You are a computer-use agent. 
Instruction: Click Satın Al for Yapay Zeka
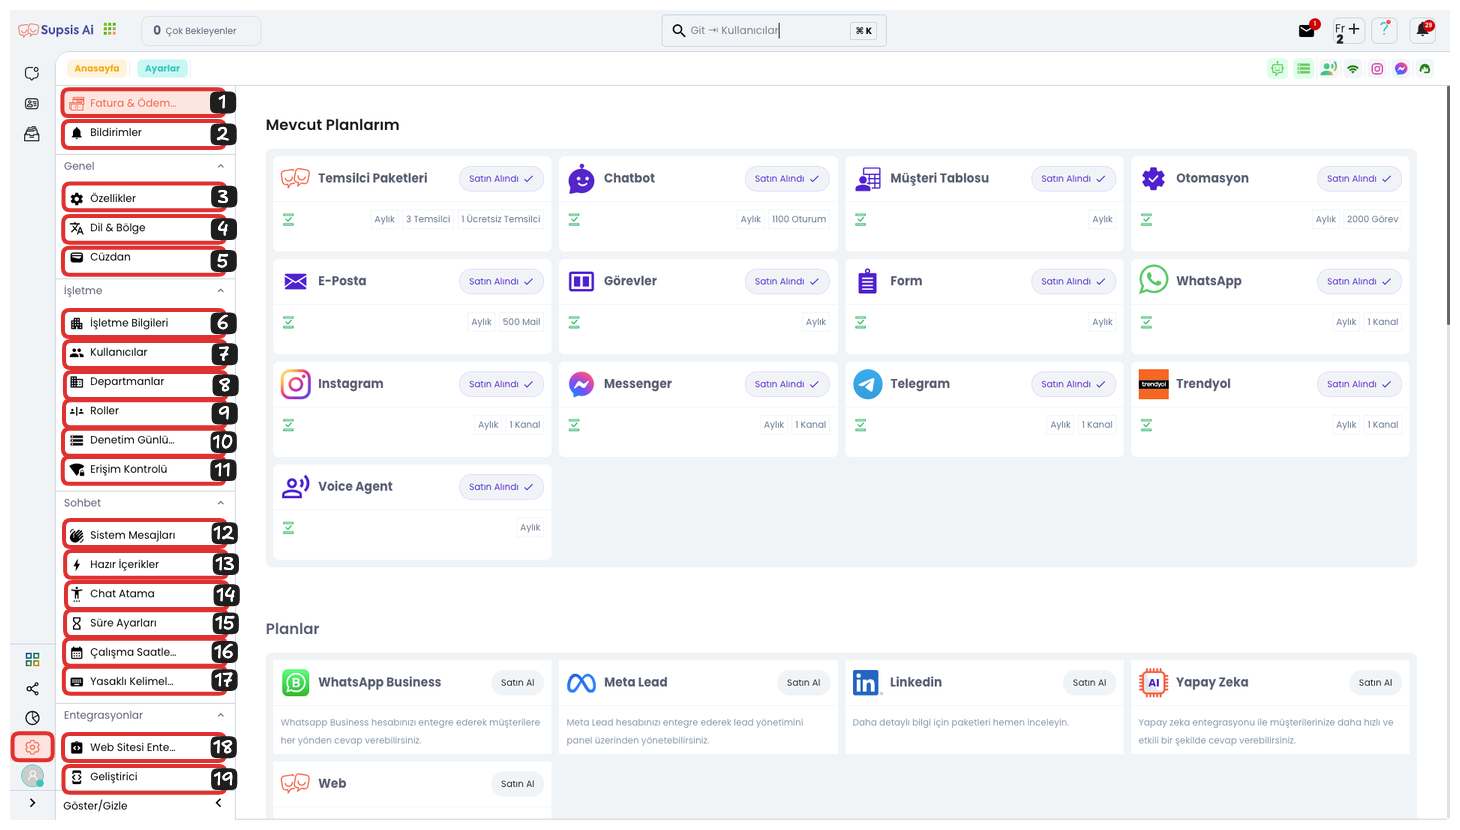(x=1375, y=683)
